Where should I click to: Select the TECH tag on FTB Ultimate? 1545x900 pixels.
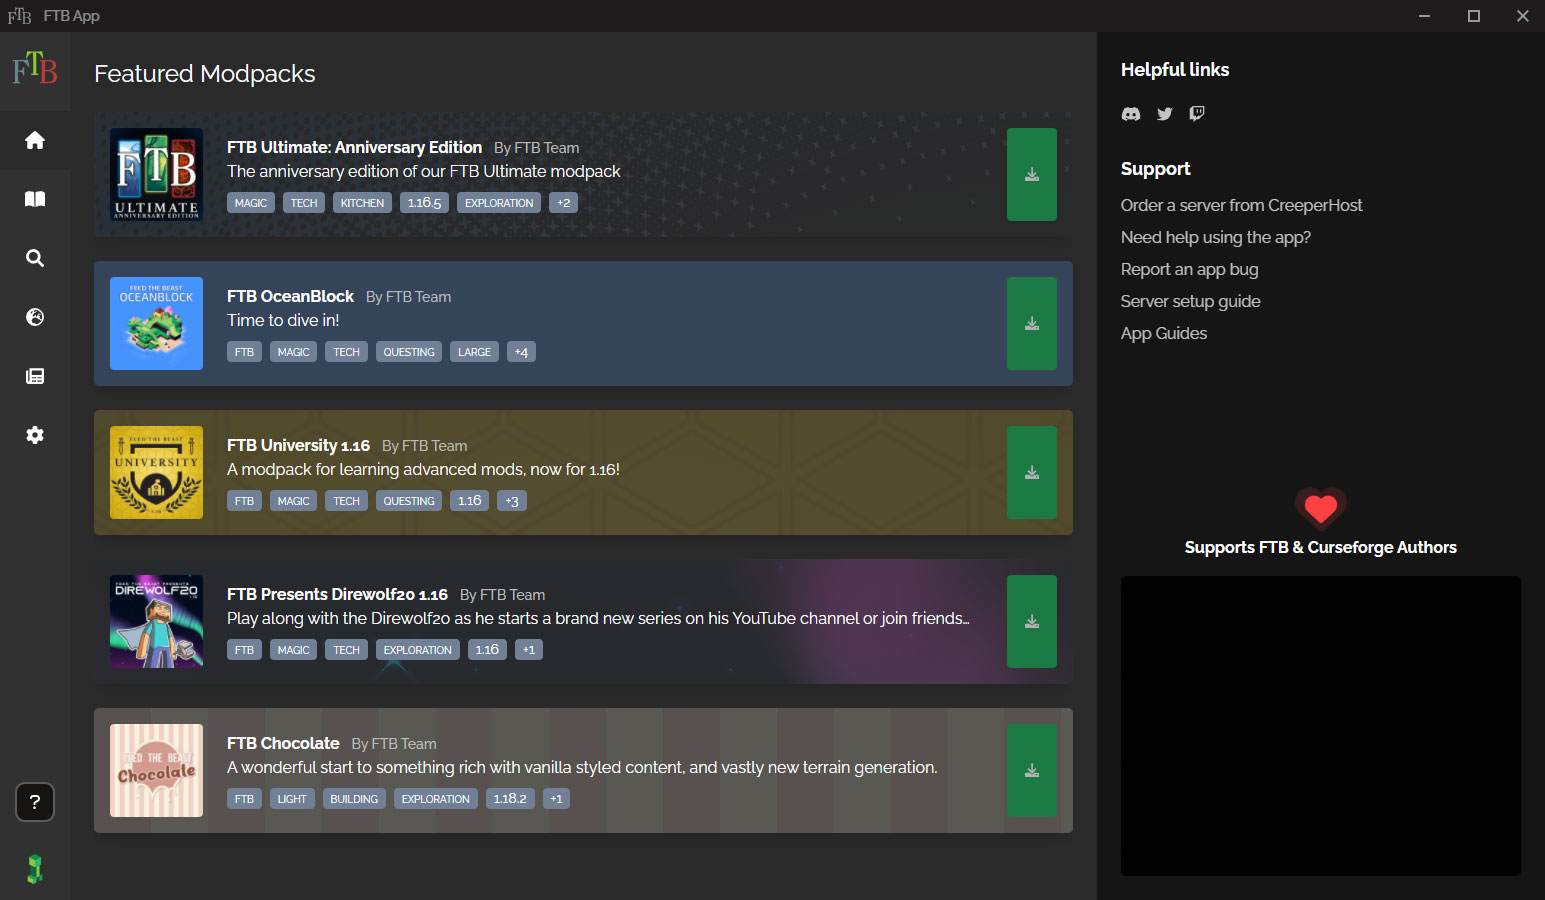[x=304, y=203]
